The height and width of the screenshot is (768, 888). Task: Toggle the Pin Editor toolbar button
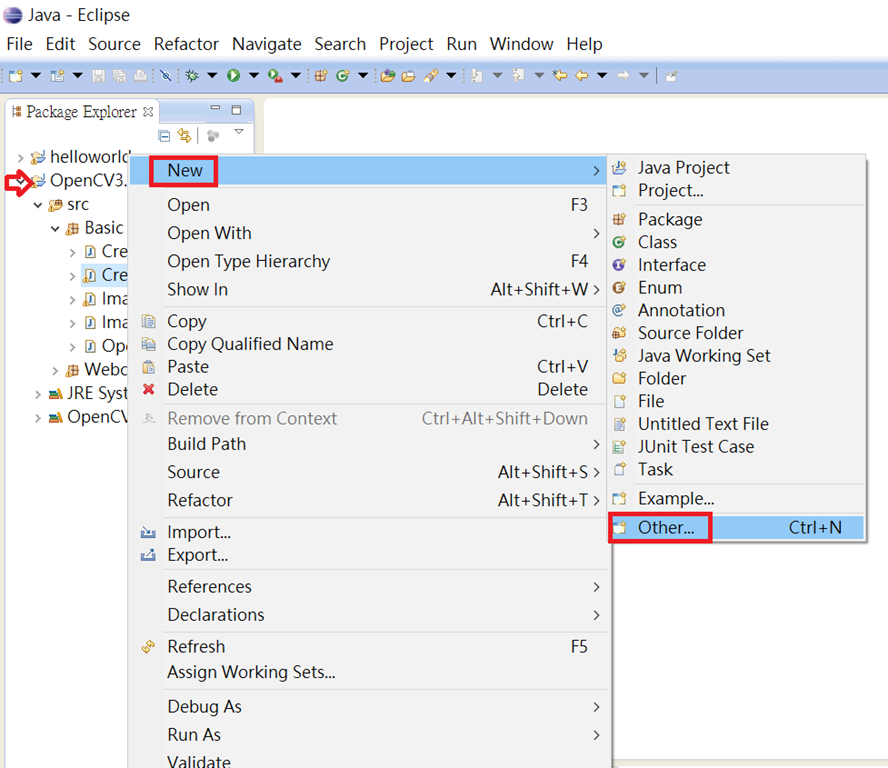point(671,76)
